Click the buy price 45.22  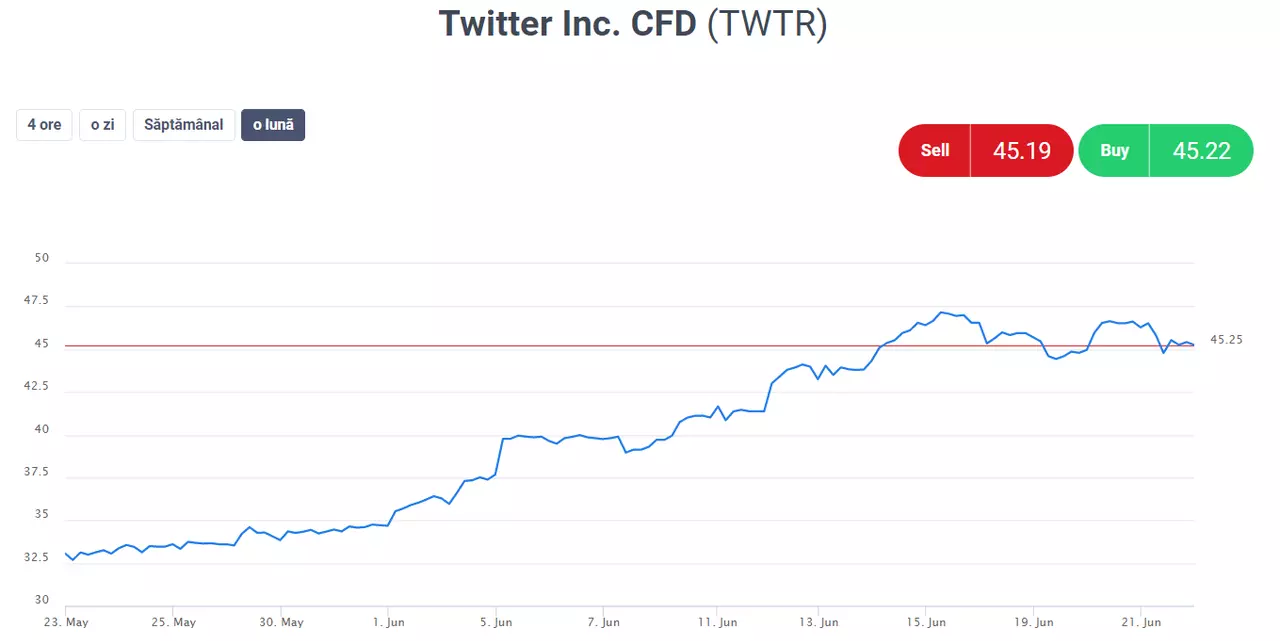1202,150
